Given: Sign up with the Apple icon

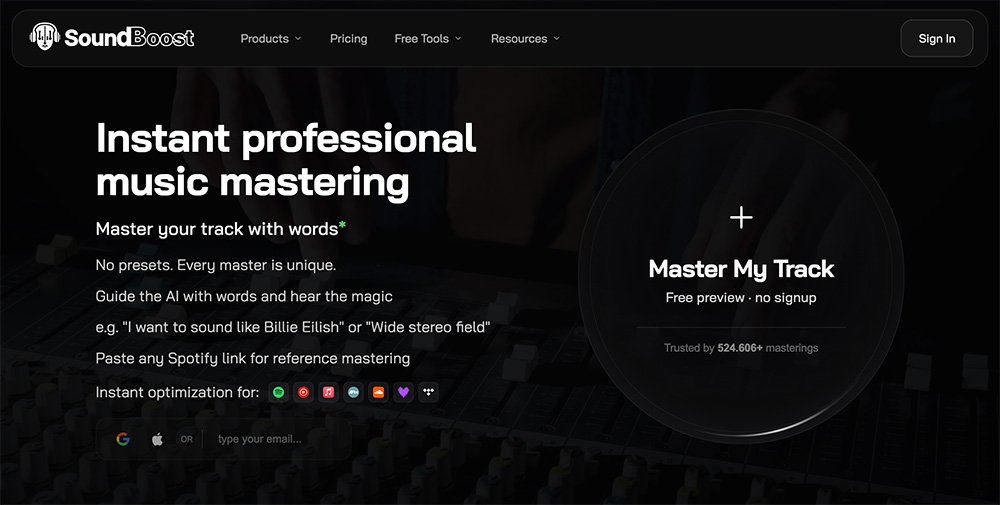Looking at the screenshot, I should pyautogui.click(x=157, y=439).
